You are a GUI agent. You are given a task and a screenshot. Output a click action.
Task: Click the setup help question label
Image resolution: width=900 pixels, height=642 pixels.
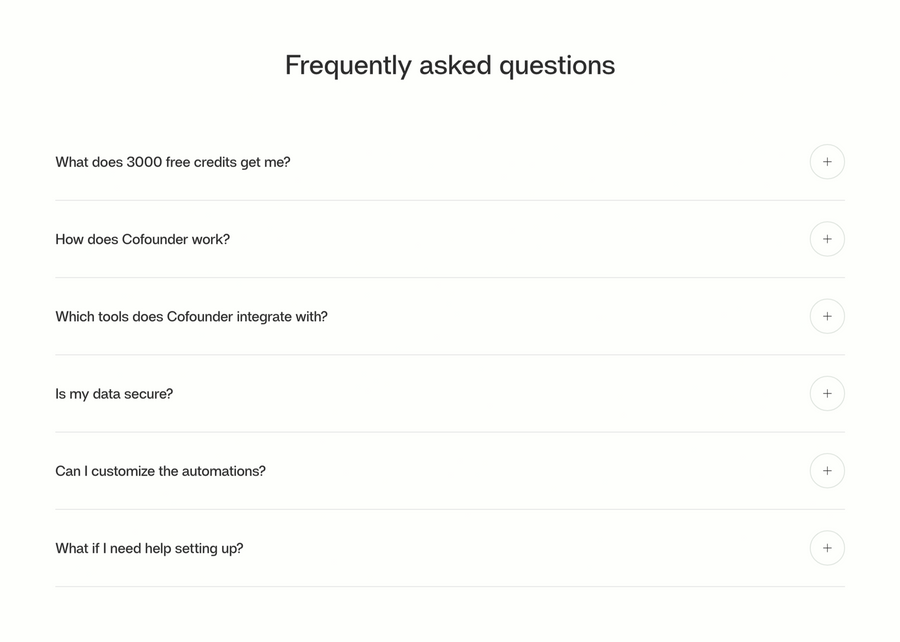[149, 548]
